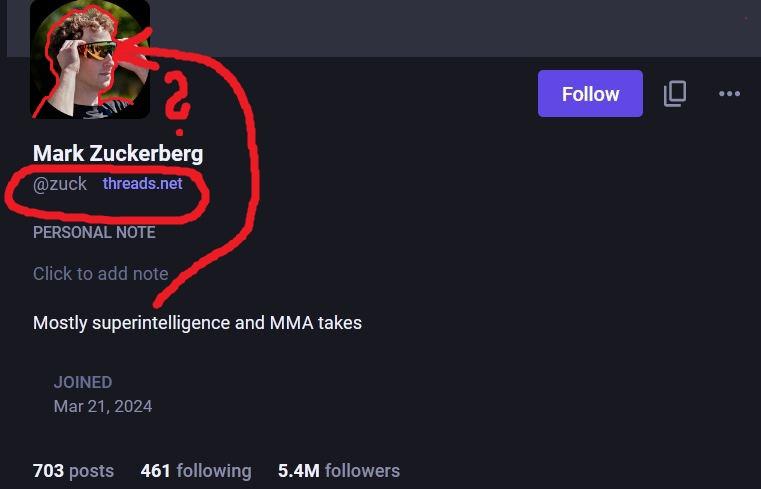The width and height of the screenshot is (761, 489).
Task: Click the copy profile link icon
Action: [x=675, y=94]
